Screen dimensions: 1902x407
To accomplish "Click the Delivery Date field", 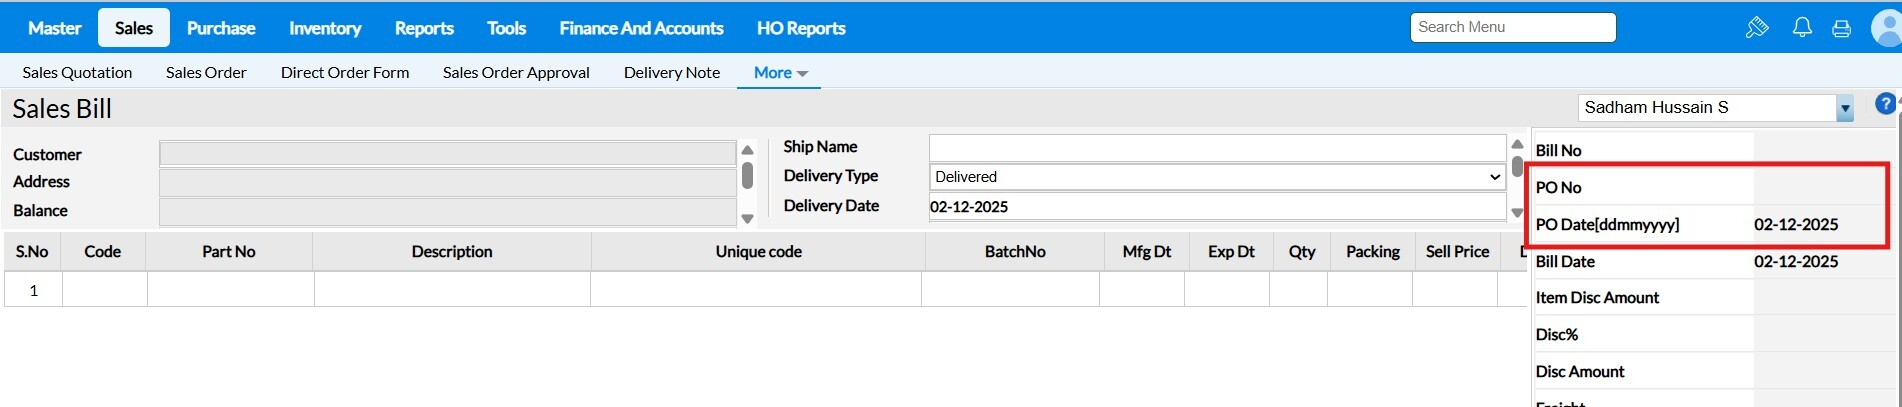I will tap(1217, 207).
